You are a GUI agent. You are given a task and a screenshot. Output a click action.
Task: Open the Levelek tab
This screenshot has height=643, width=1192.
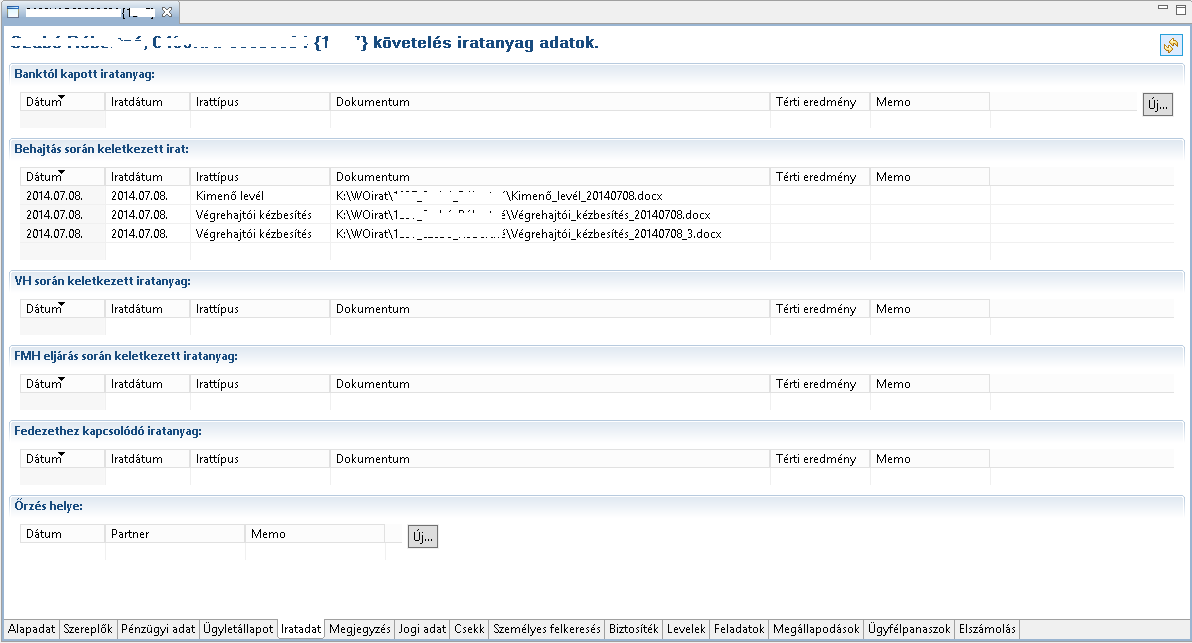tap(687, 629)
